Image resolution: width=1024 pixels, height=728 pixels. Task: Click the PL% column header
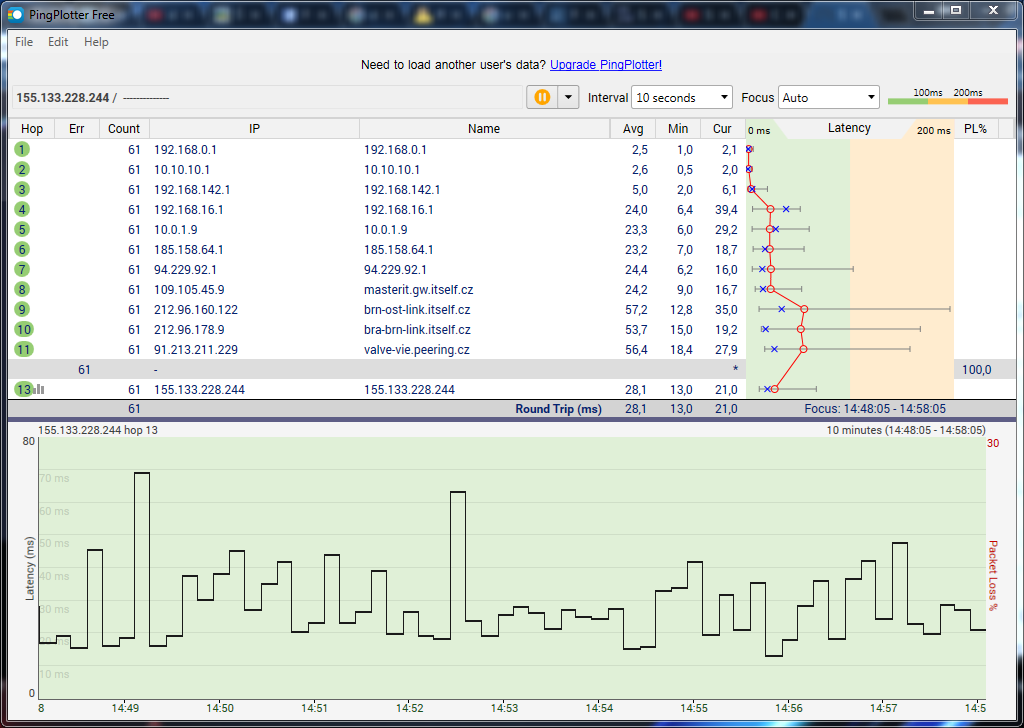pos(974,129)
